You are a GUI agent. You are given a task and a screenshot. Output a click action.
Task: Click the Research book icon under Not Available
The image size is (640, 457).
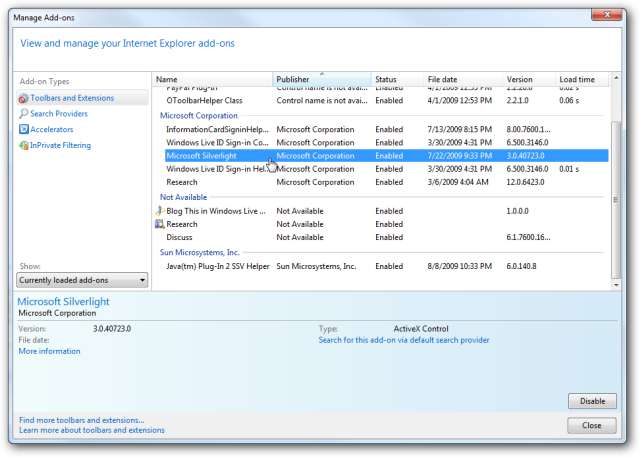coord(160,224)
